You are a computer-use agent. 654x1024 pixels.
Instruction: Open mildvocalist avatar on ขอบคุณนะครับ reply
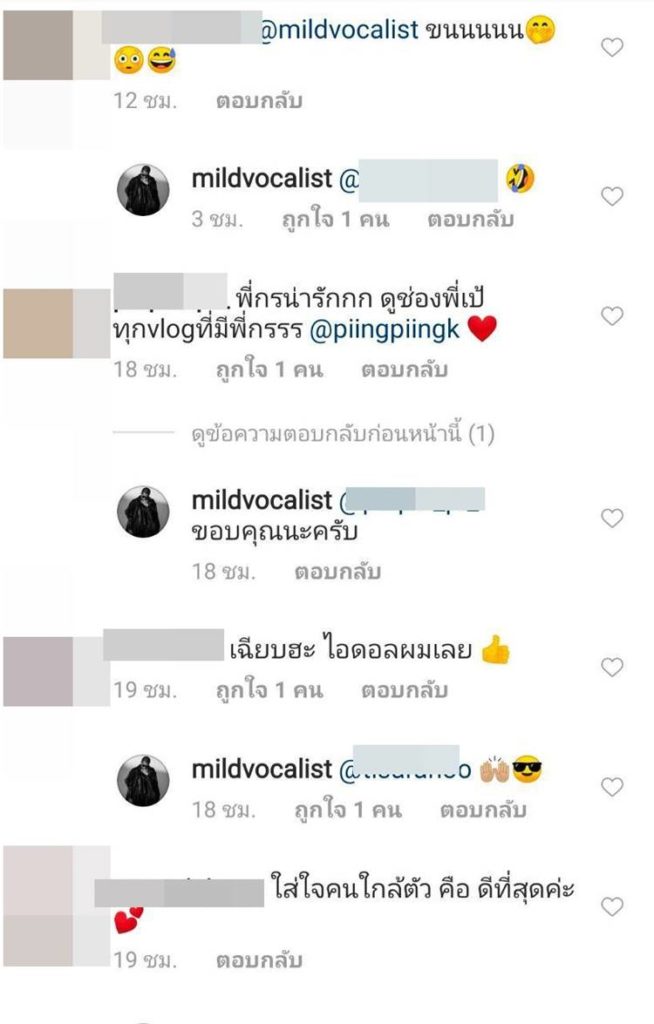point(143,512)
